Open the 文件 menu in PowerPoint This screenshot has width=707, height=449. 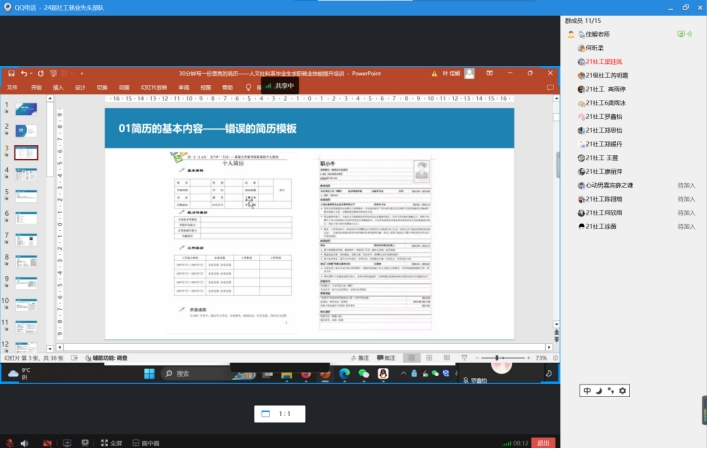pos(13,87)
